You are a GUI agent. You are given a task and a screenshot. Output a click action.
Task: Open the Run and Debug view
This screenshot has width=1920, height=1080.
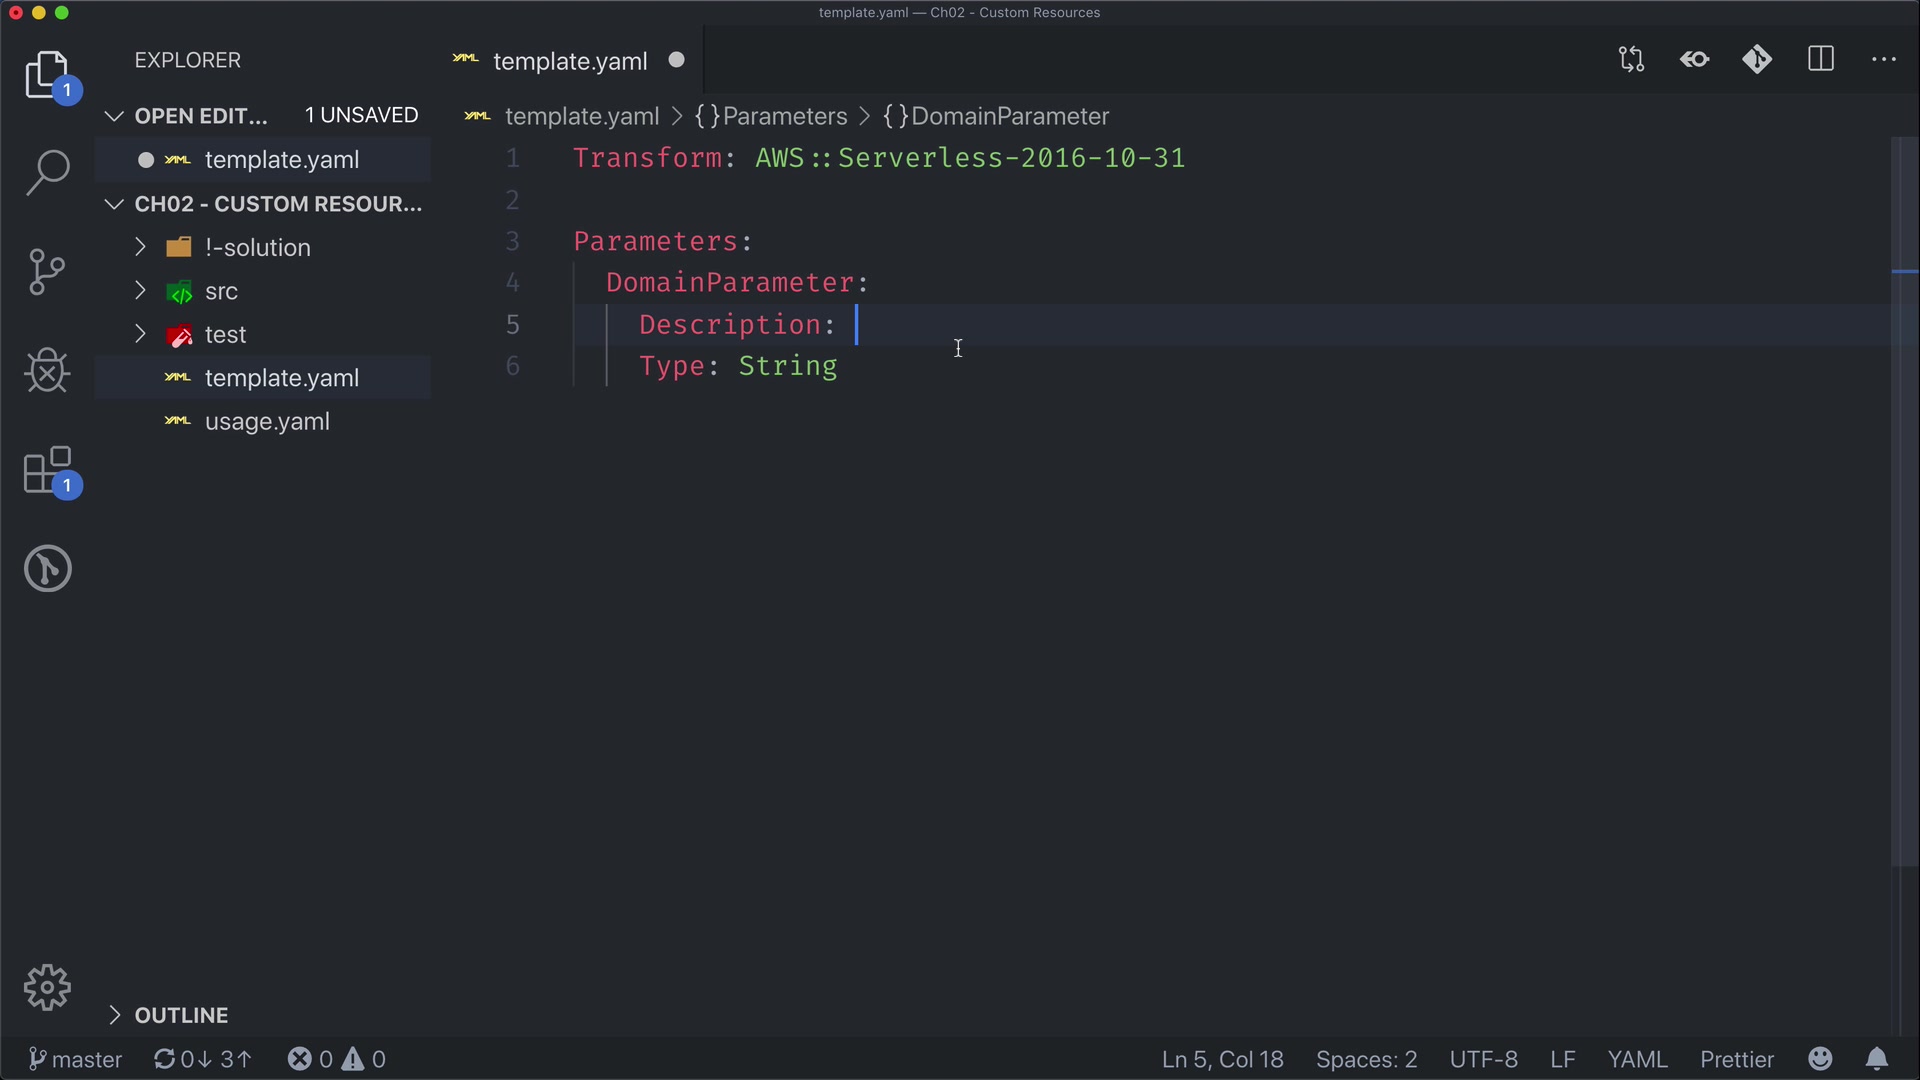47,371
